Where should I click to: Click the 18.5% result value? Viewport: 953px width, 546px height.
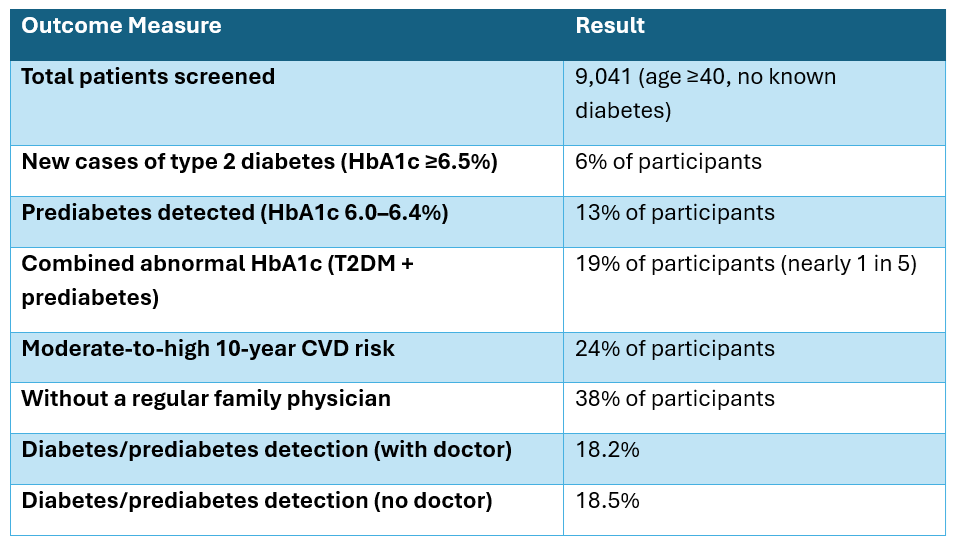(x=607, y=501)
